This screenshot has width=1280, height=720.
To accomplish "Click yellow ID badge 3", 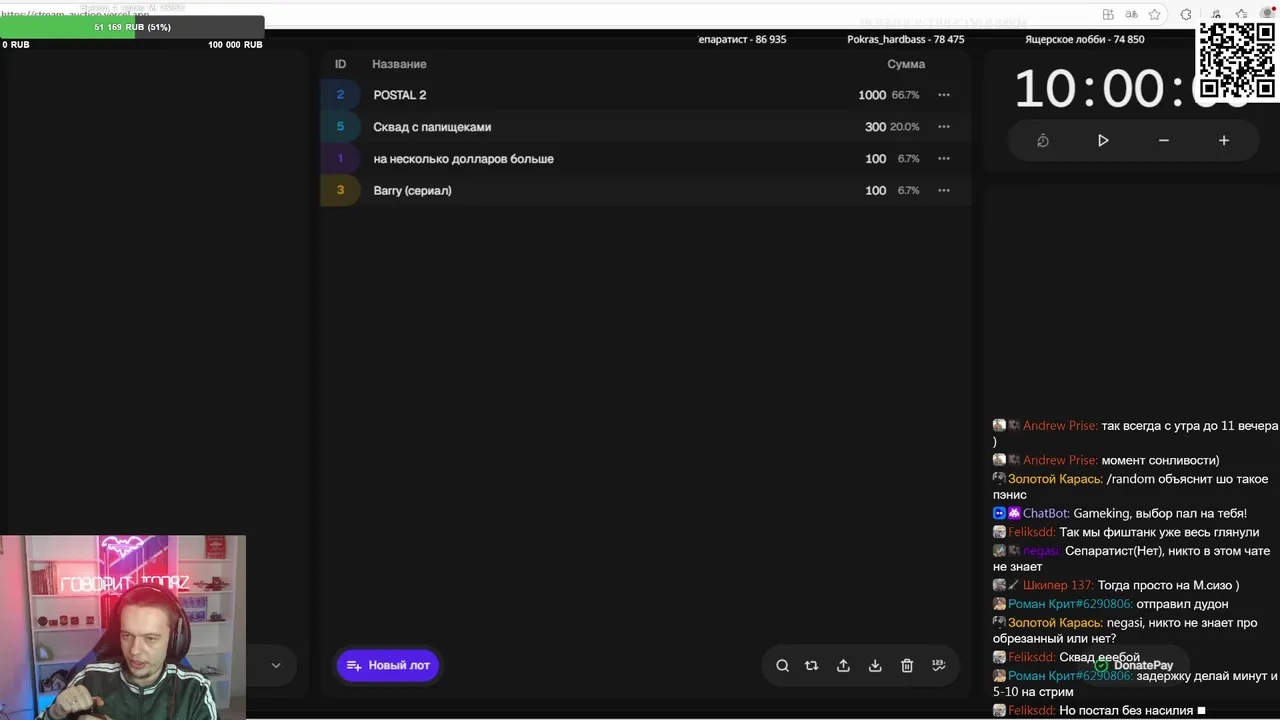I will (340, 191).
